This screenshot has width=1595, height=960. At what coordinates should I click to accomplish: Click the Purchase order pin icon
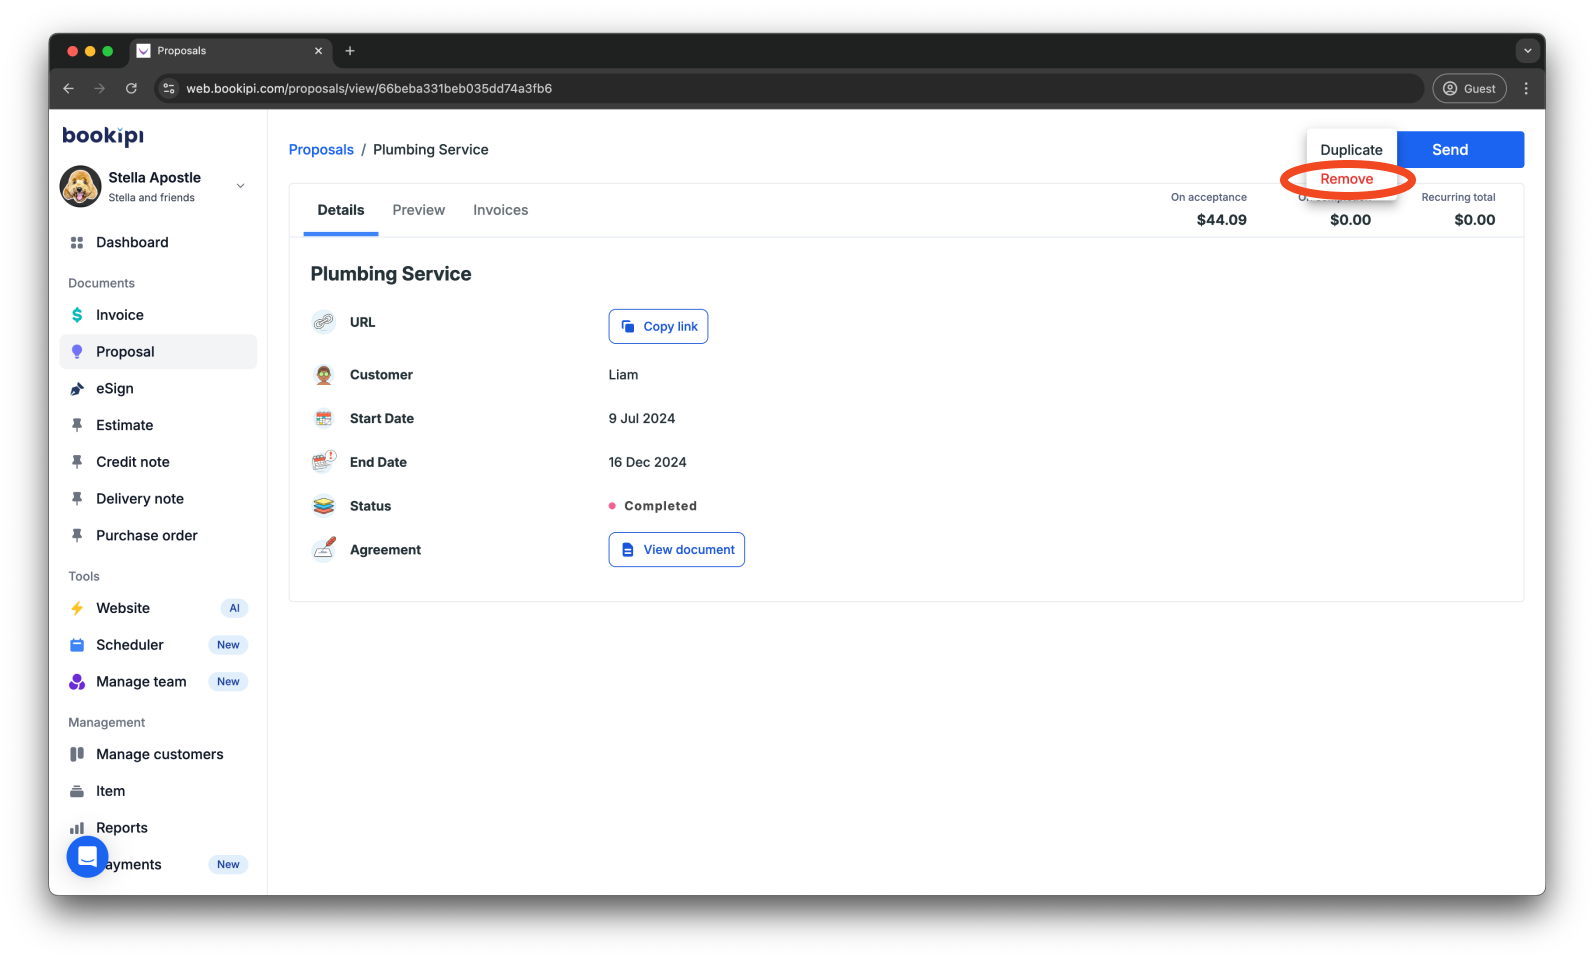(77, 536)
